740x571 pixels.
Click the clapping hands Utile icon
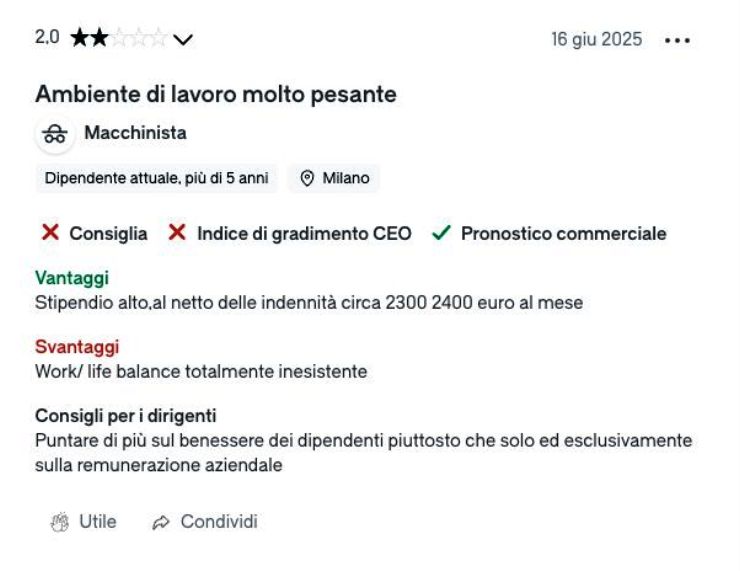[x=60, y=522]
